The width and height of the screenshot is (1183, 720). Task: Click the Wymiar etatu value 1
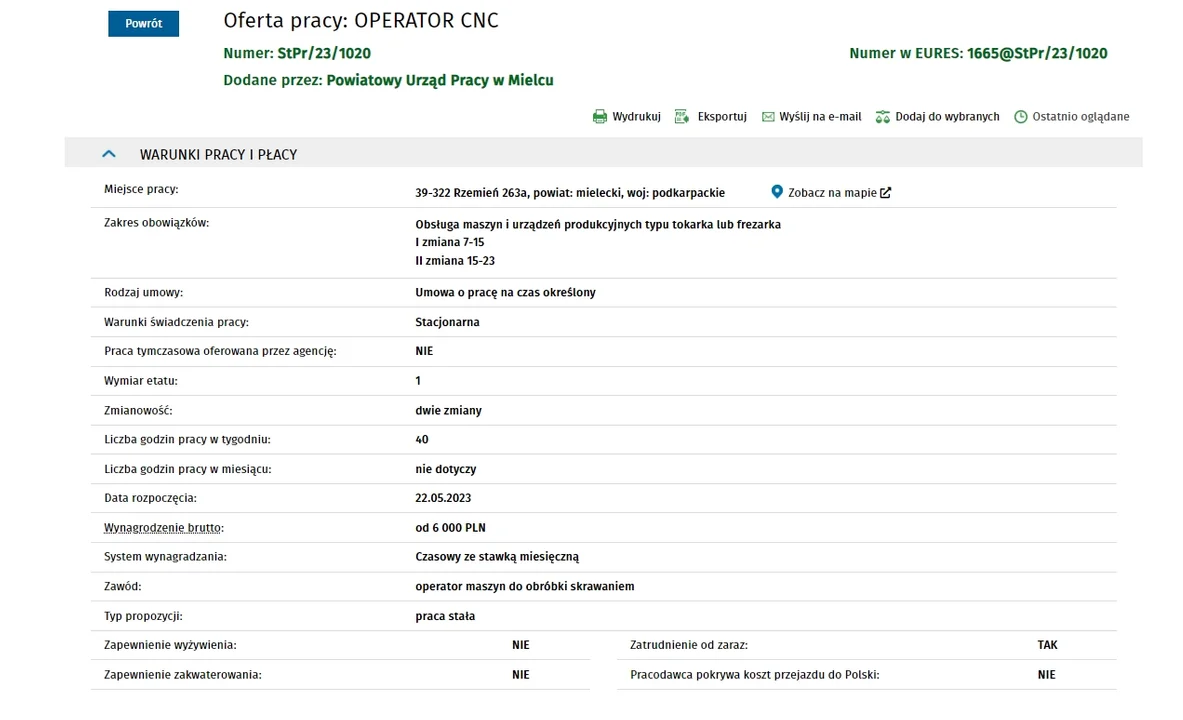(418, 381)
